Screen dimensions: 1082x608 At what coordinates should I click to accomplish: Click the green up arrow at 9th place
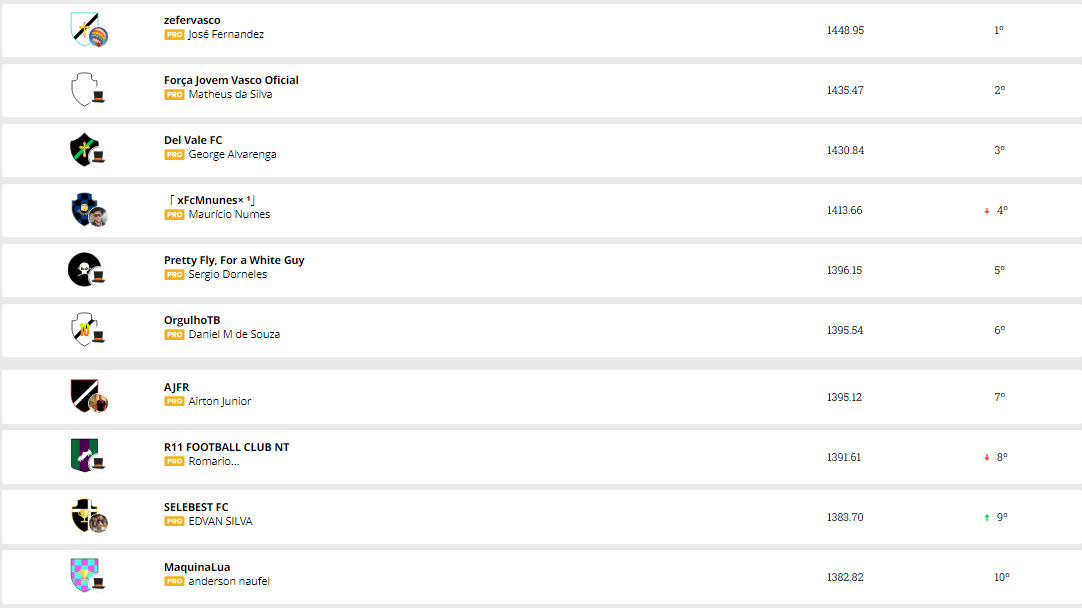[987, 518]
